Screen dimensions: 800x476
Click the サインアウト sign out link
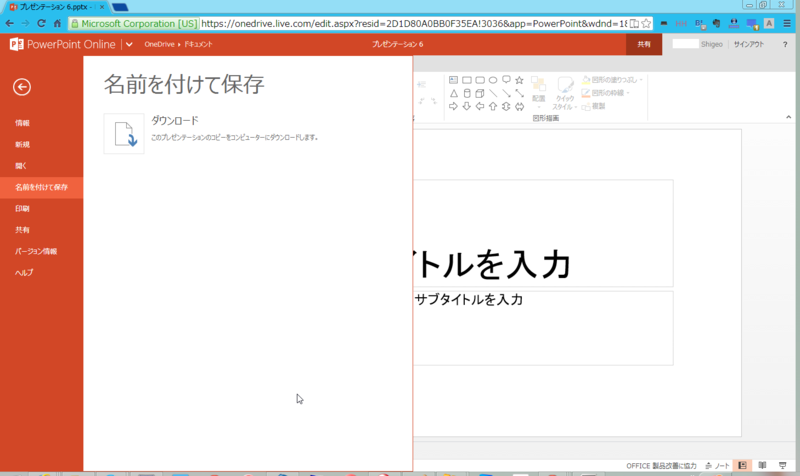coord(748,44)
